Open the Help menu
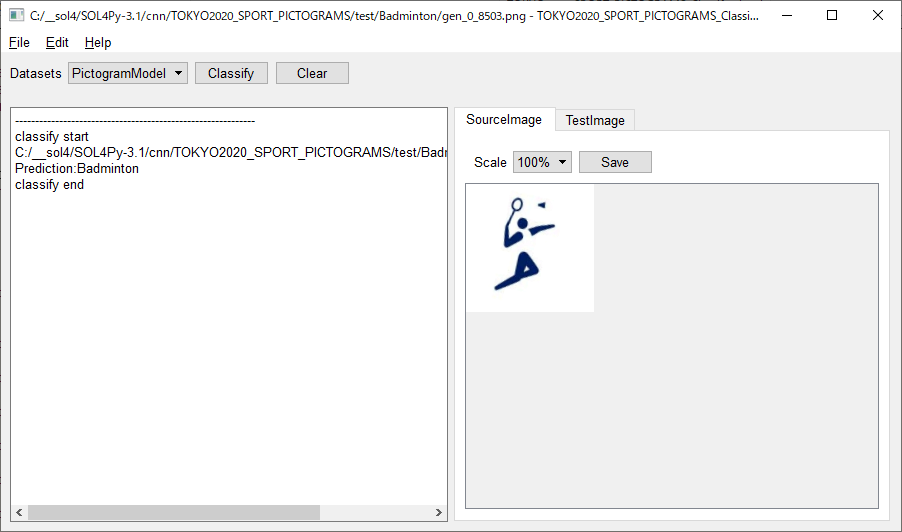 click(98, 43)
